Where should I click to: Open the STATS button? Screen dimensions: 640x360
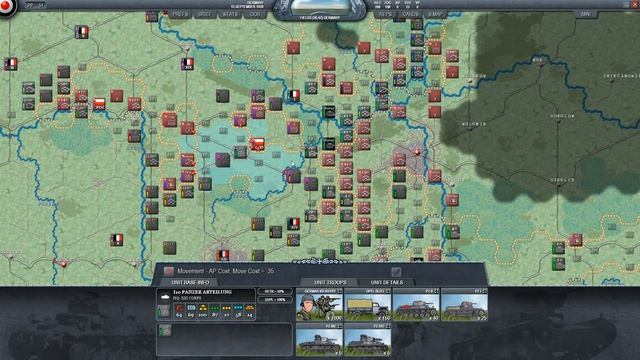pyautogui.click(x=230, y=14)
